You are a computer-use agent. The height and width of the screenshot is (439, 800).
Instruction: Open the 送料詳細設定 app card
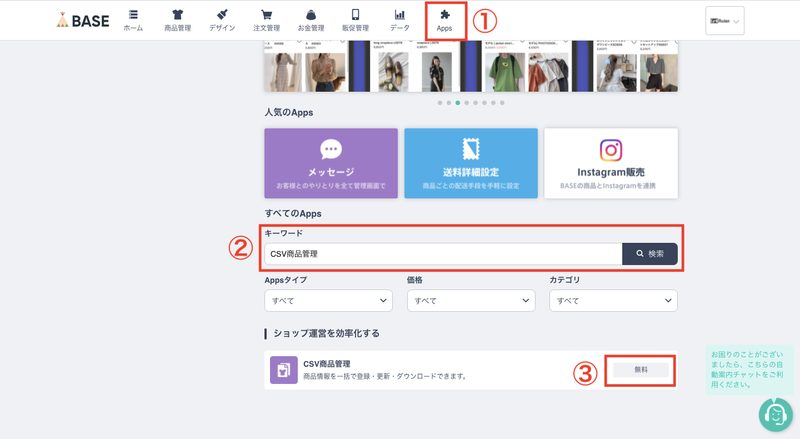[471, 163]
